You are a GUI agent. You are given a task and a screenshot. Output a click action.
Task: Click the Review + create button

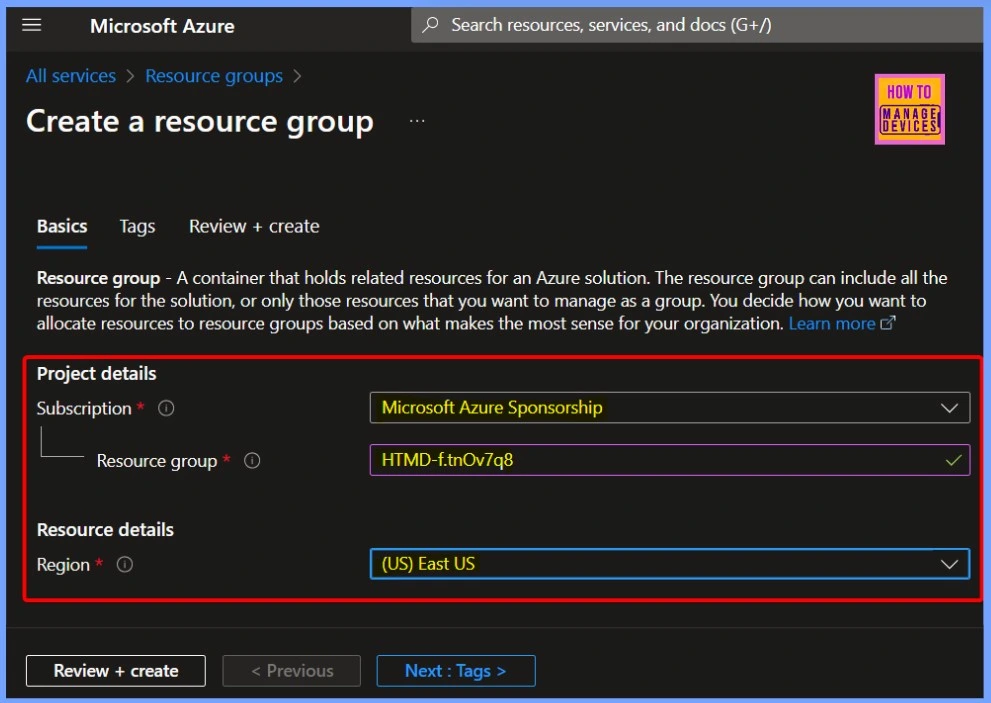[116, 671]
